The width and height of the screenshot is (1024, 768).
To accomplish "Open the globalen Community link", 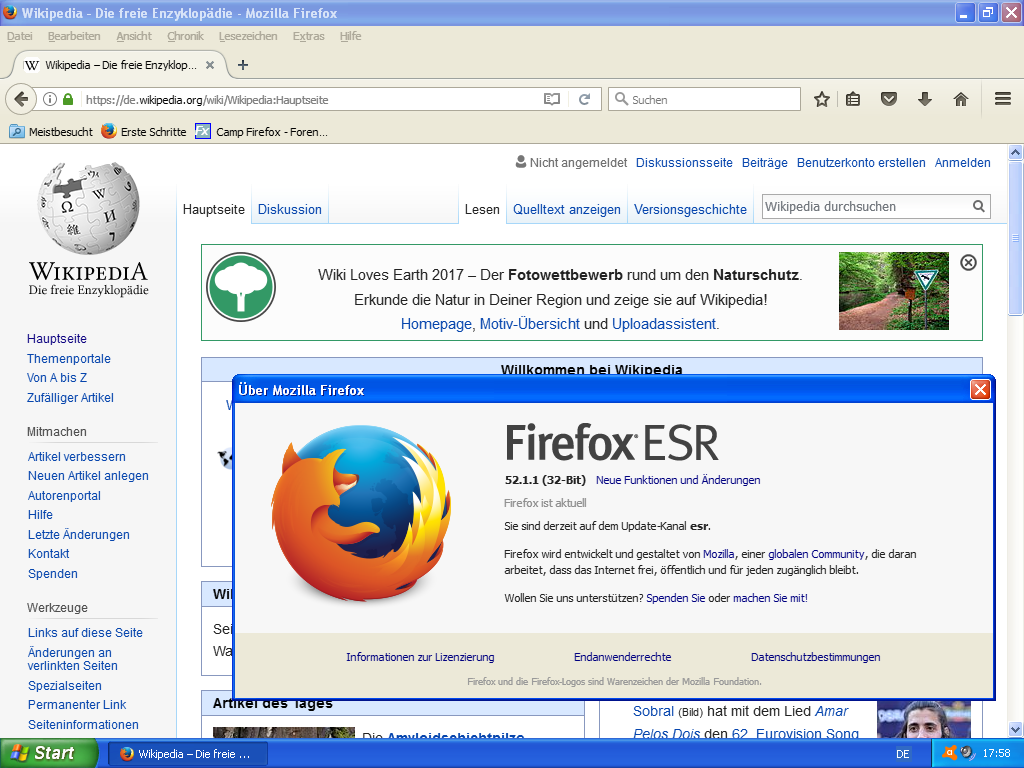I will [816, 554].
